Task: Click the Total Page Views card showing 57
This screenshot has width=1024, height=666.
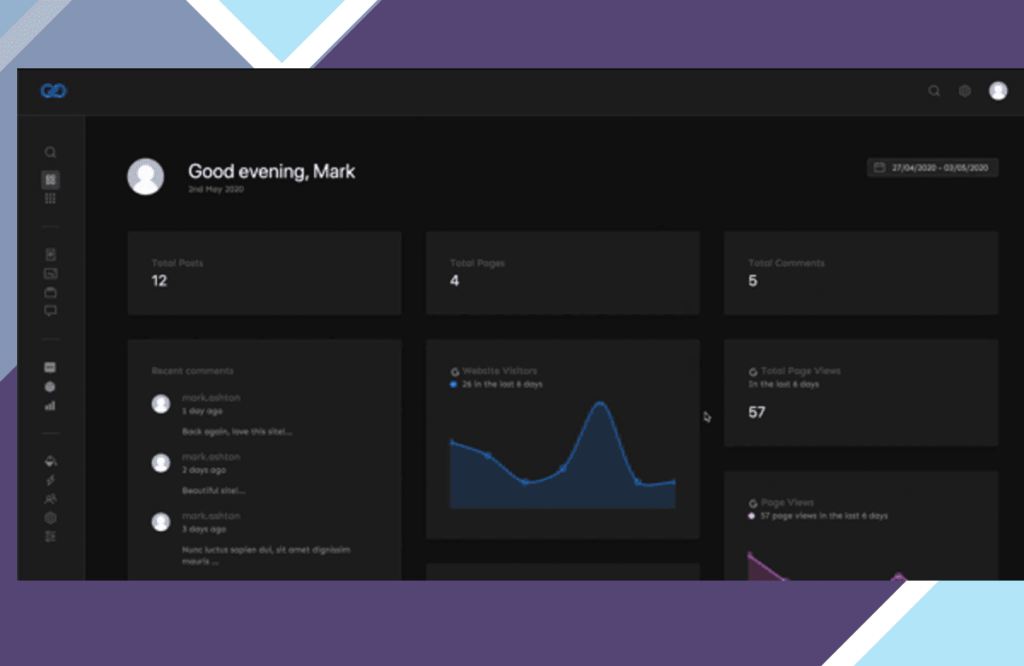Action: tap(861, 392)
